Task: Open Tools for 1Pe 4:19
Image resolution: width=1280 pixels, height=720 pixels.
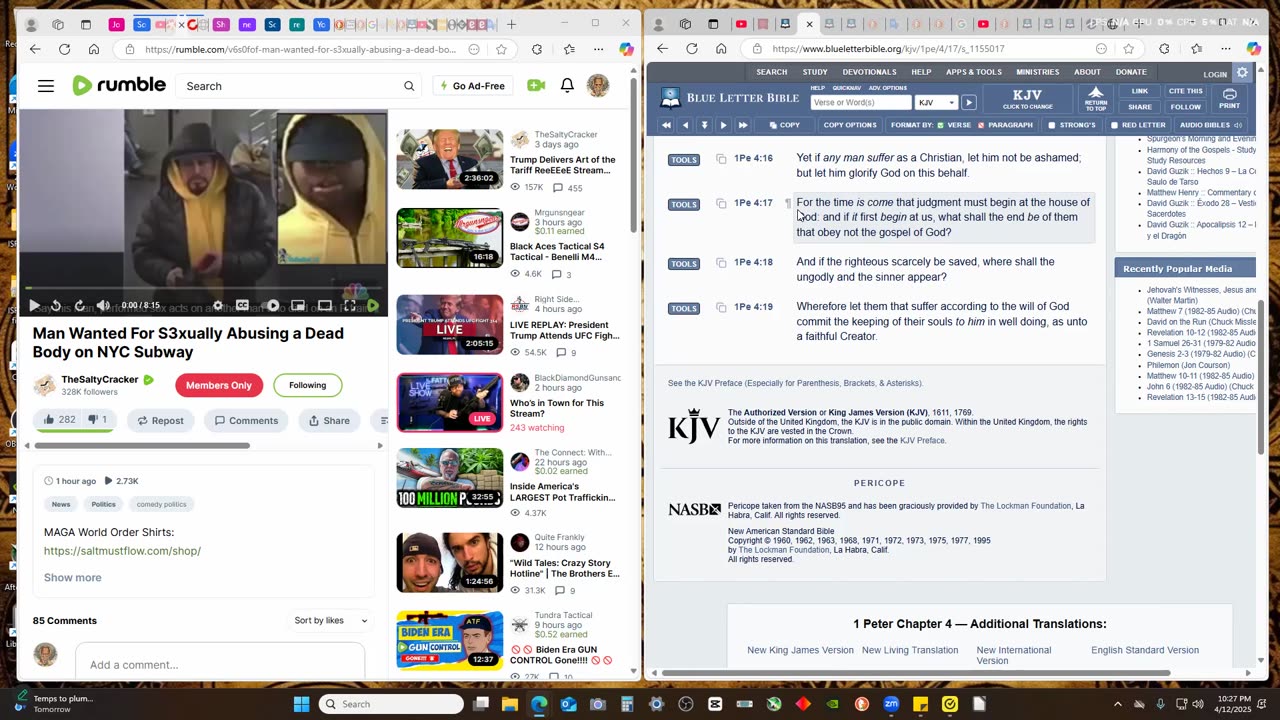Action: point(684,308)
